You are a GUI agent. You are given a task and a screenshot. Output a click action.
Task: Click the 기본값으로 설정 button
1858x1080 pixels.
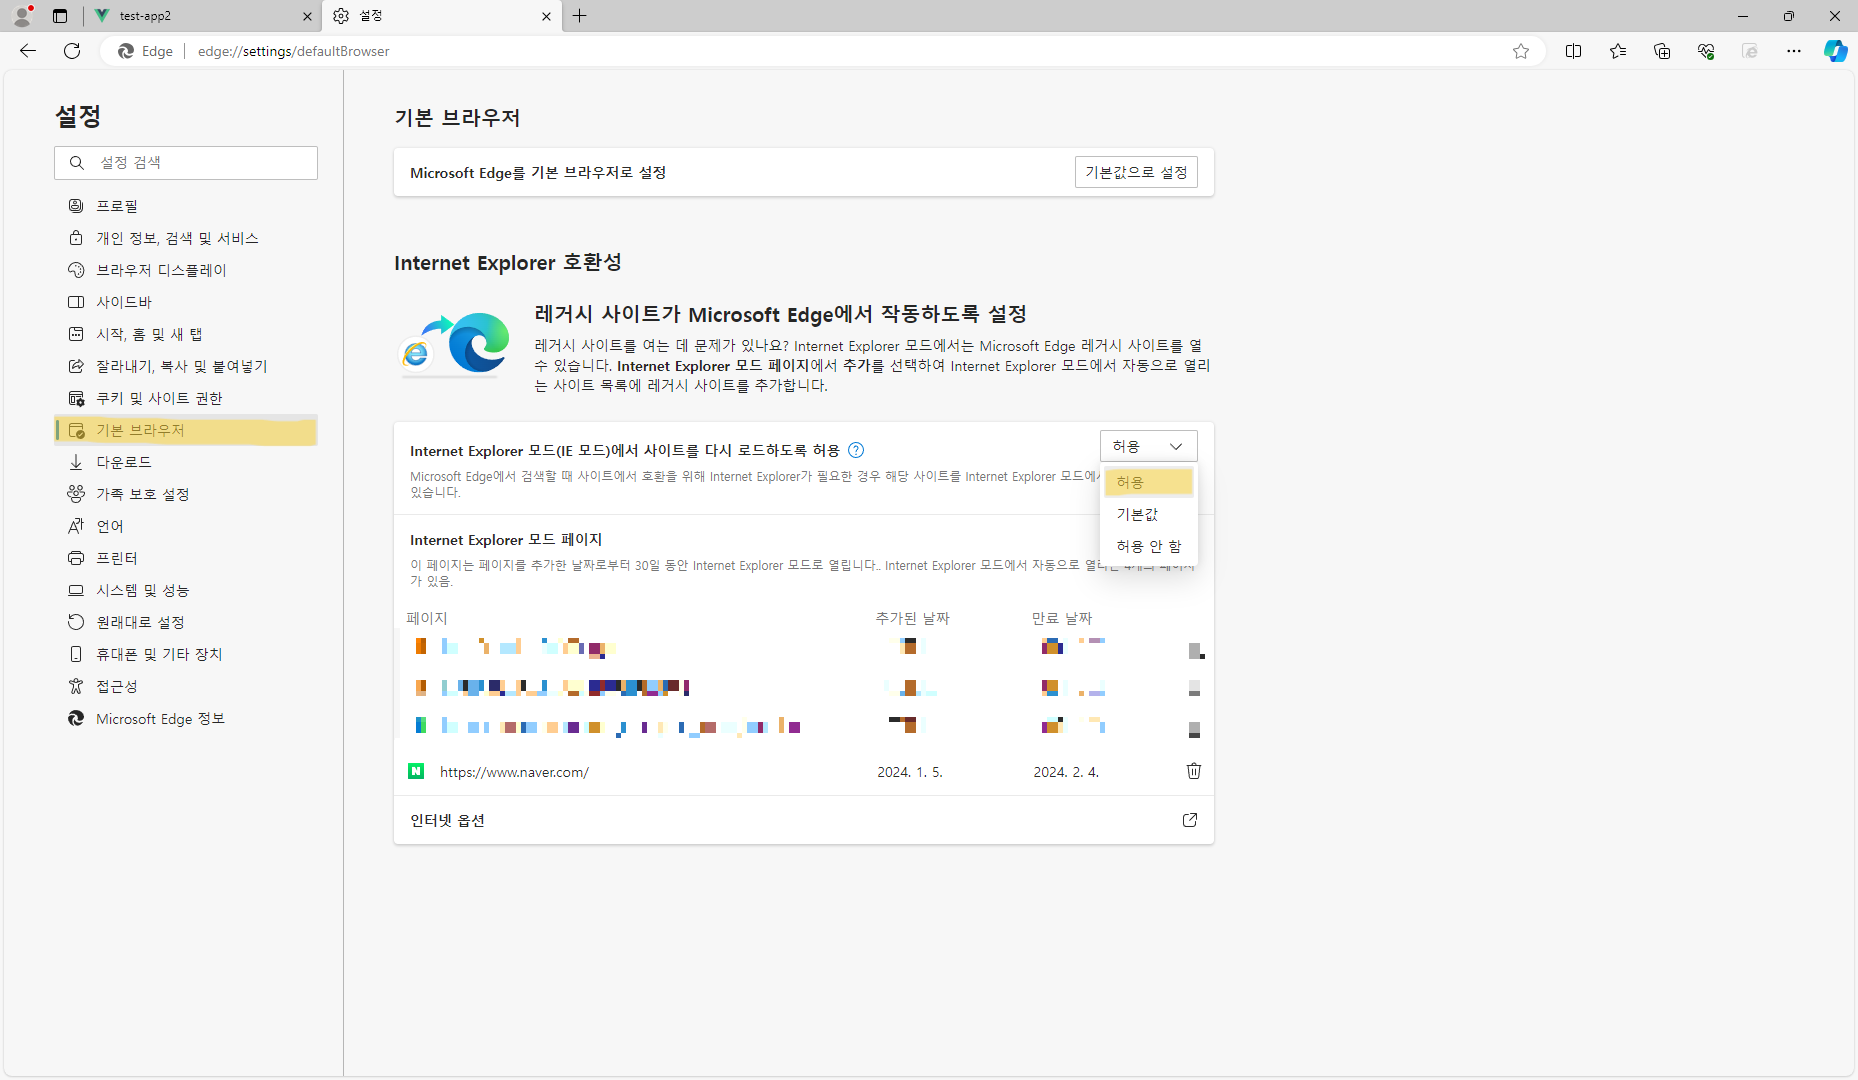click(x=1136, y=172)
